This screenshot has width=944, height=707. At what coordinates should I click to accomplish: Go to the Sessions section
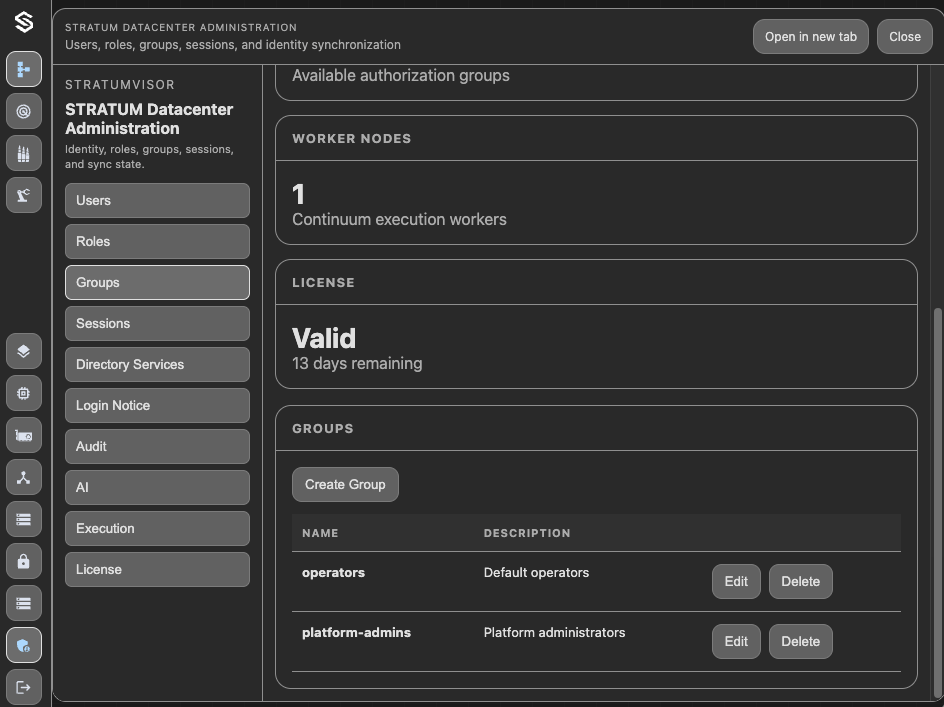coord(157,323)
